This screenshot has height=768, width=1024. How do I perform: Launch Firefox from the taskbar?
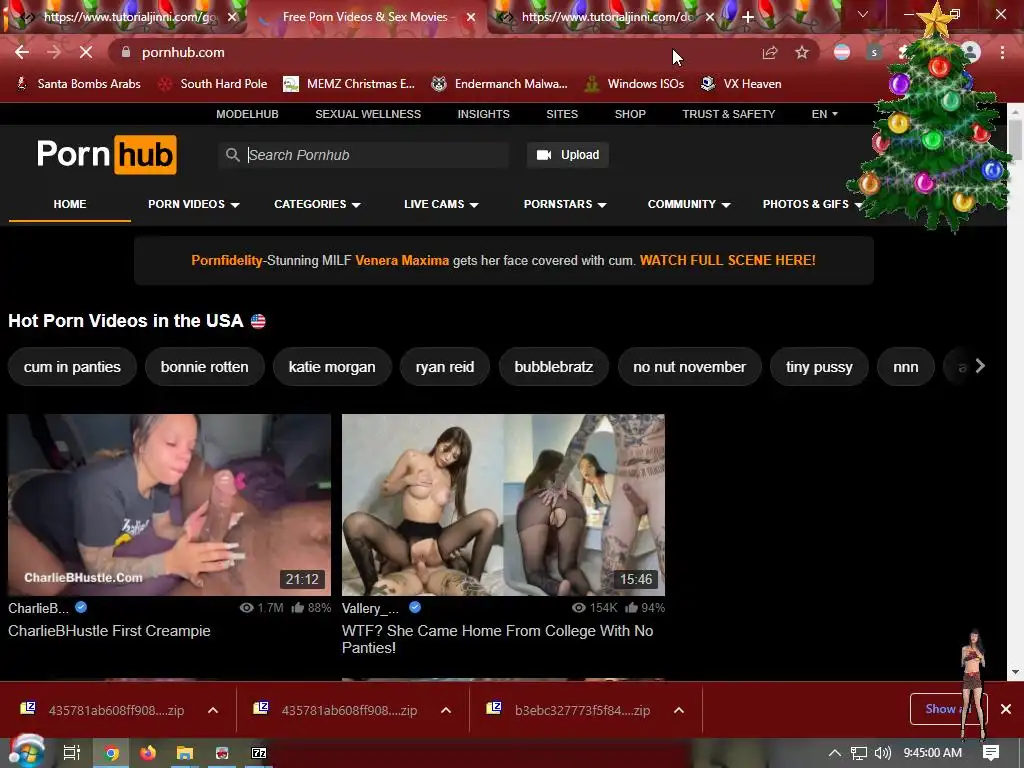coord(148,753)
